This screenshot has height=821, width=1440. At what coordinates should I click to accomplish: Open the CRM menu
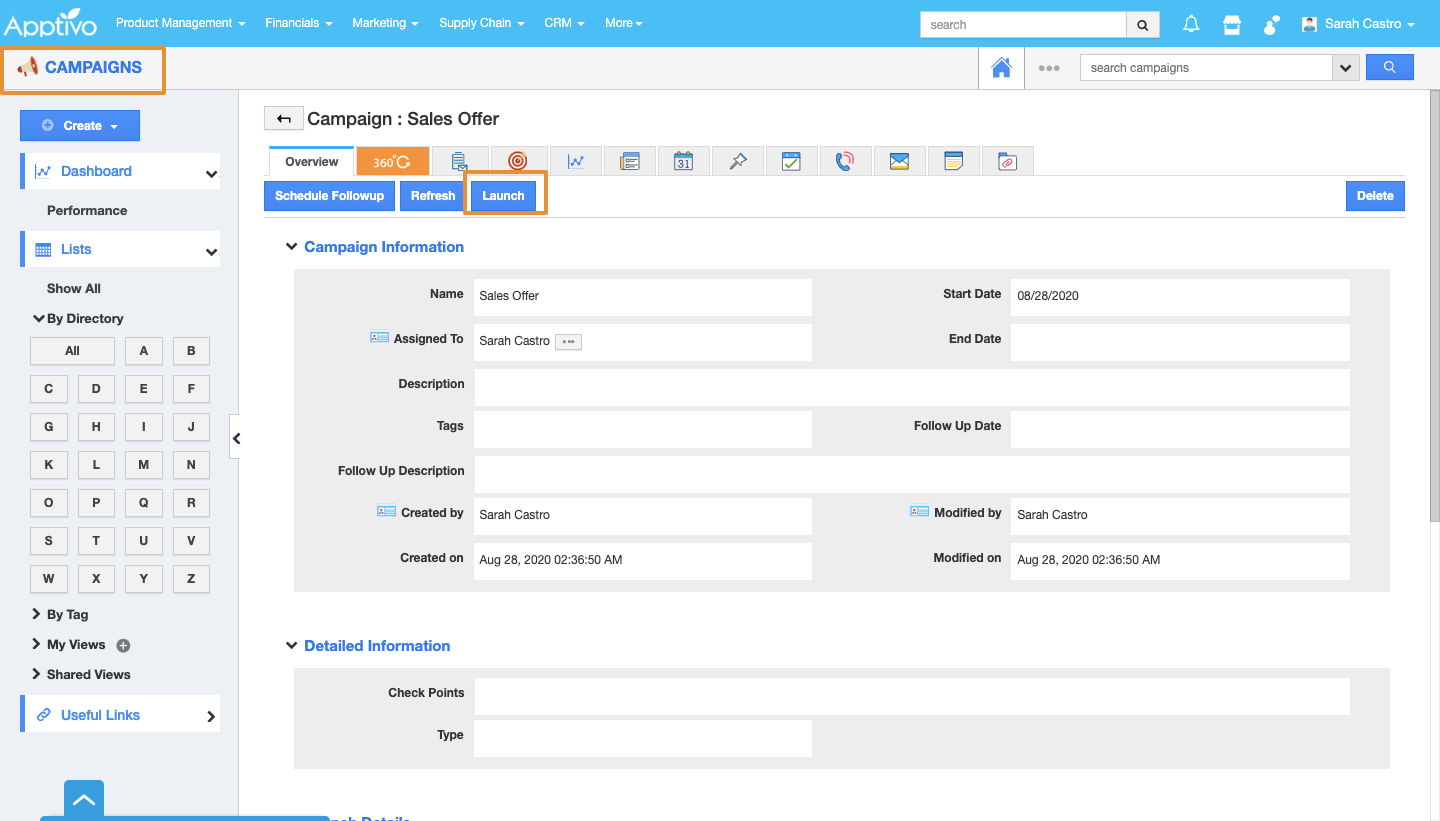coord(564,23)
